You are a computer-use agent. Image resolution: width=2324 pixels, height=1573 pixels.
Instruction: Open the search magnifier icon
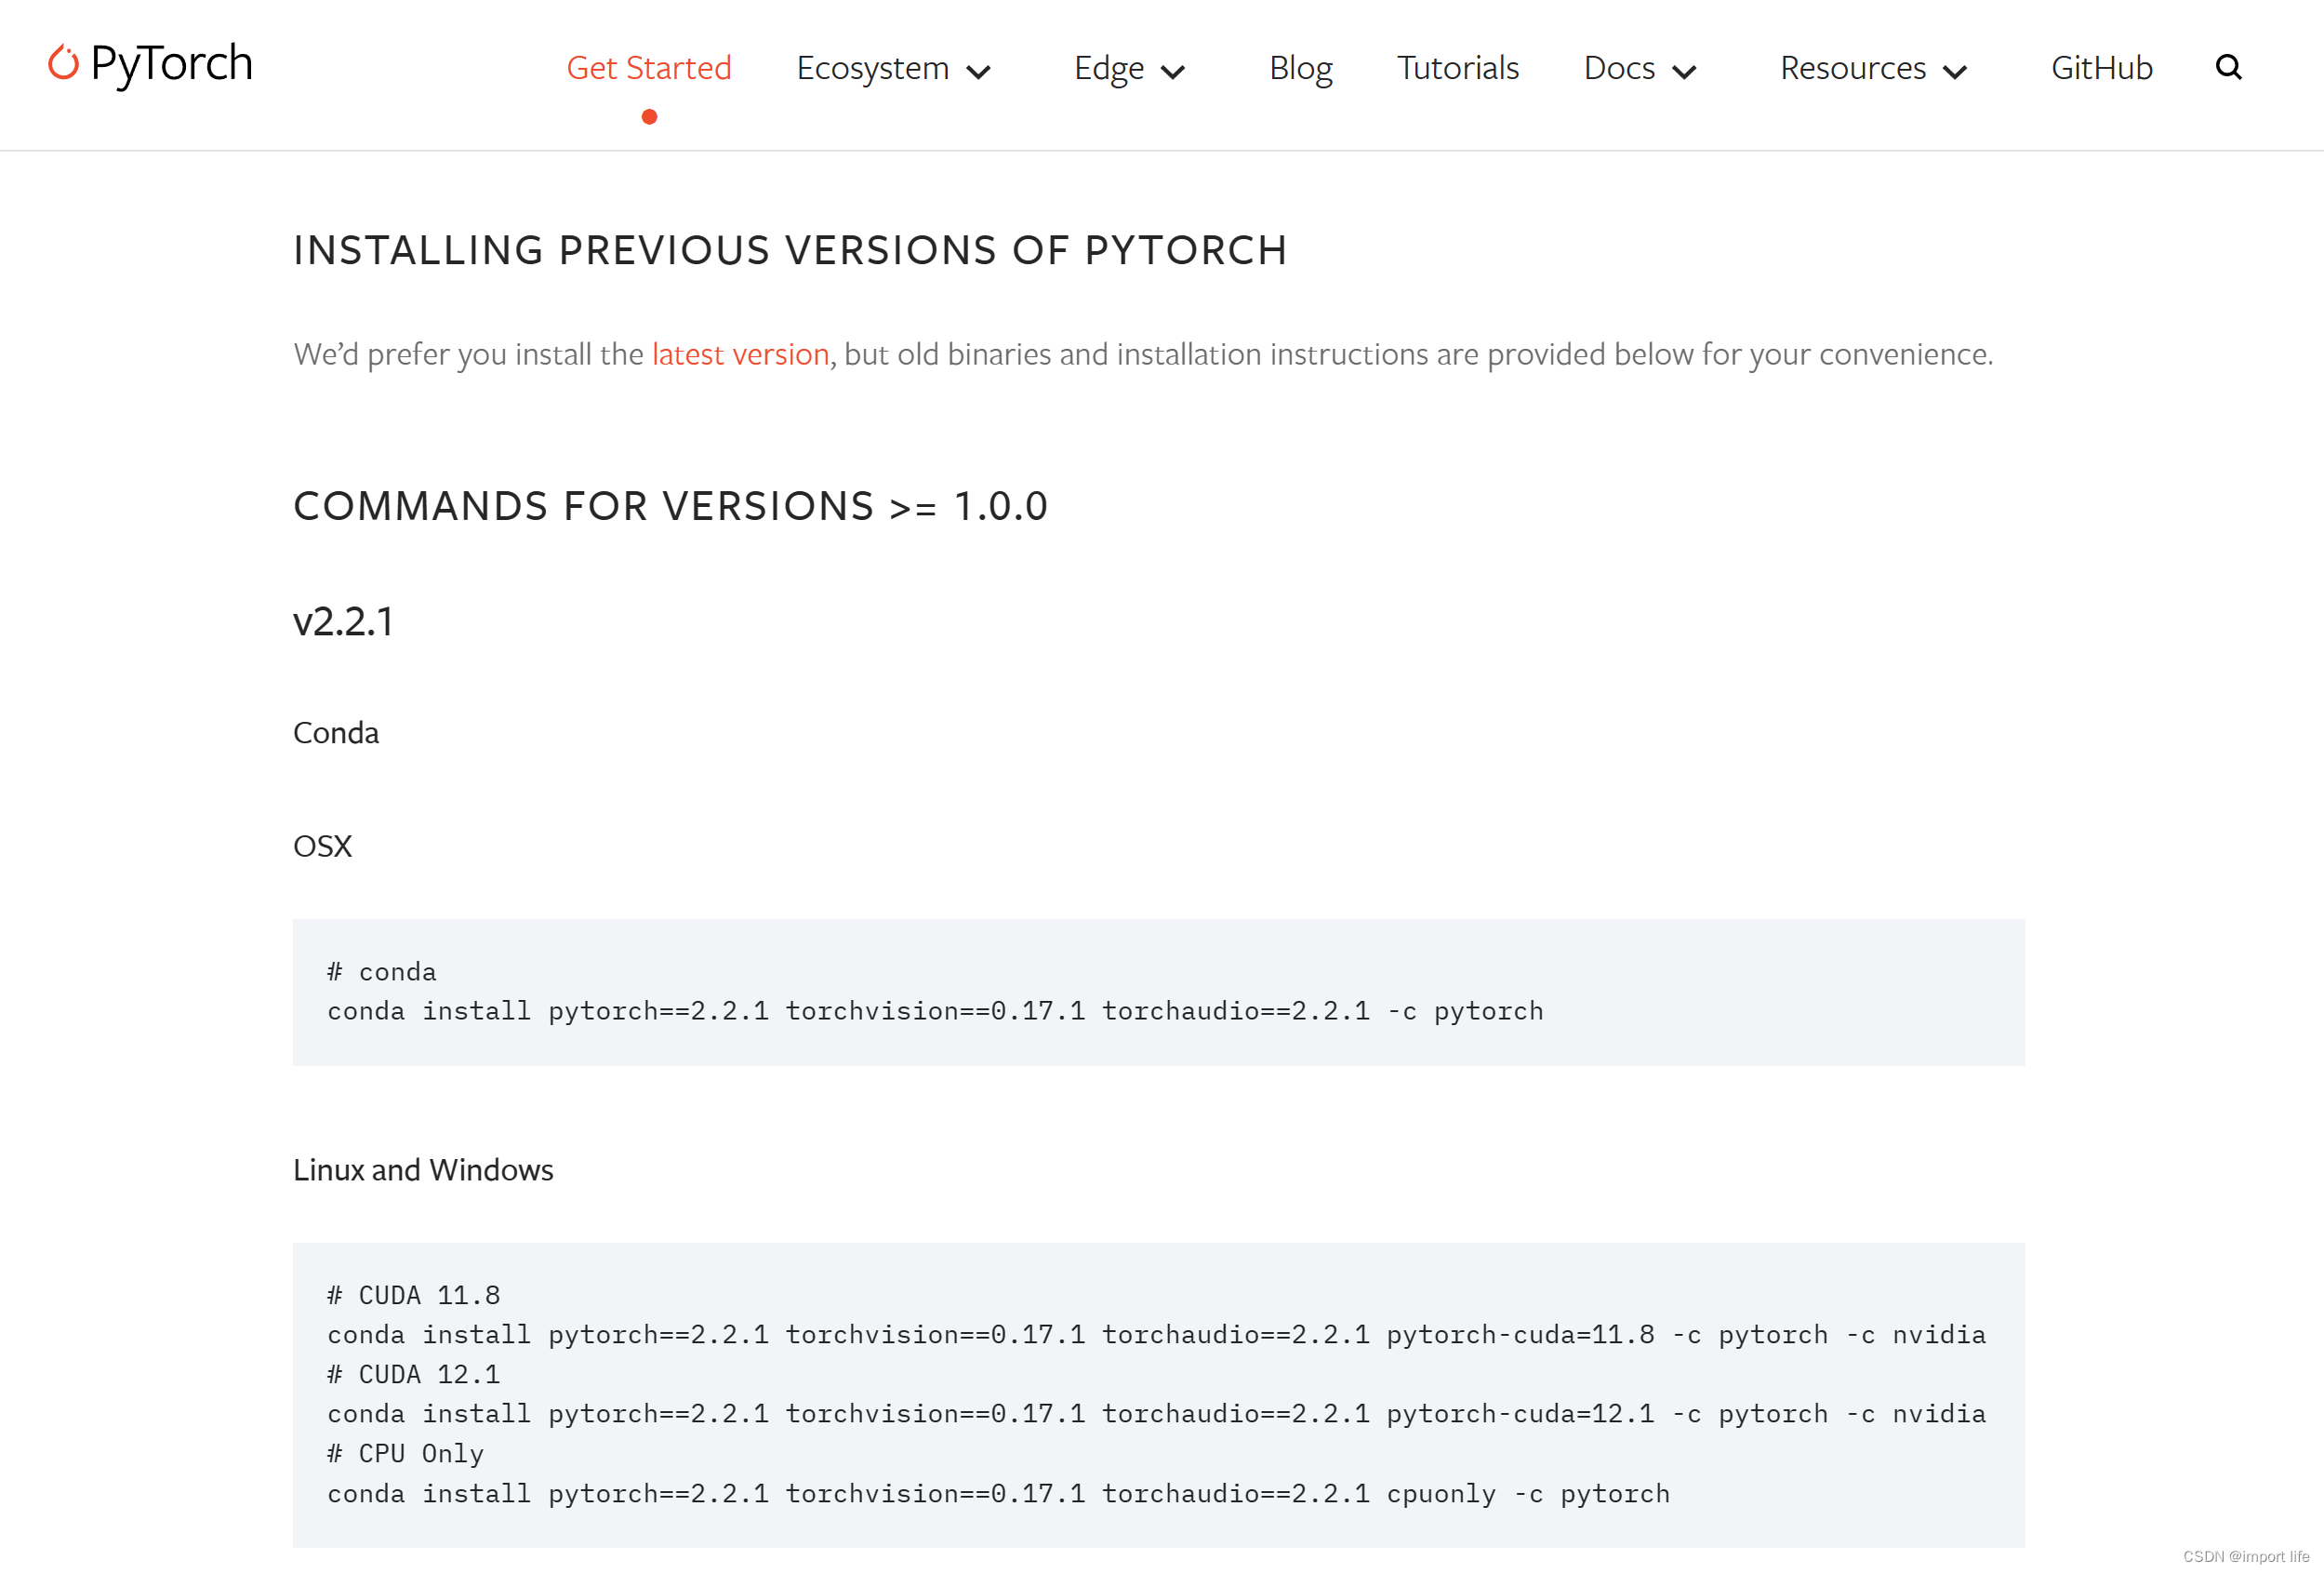click(2228, 68)
